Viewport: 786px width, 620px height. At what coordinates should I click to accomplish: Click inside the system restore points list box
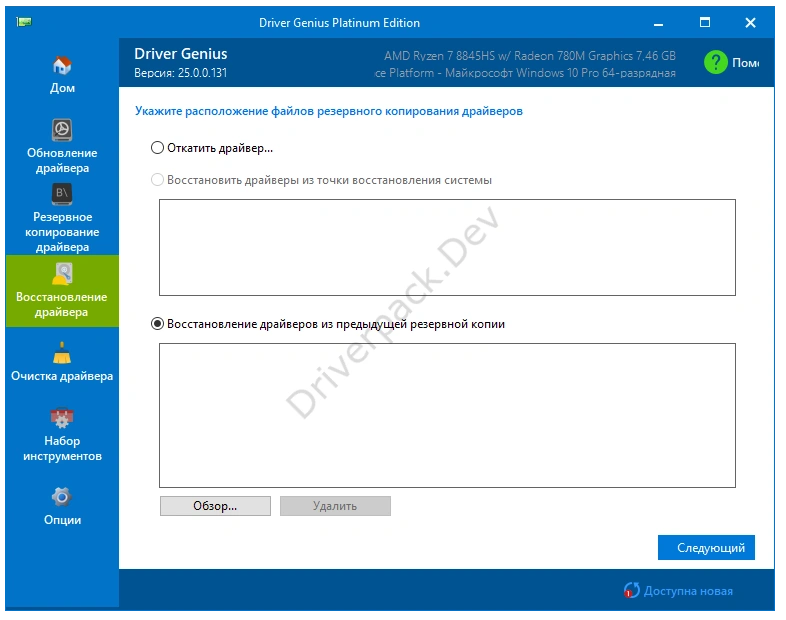pos(447,247)
